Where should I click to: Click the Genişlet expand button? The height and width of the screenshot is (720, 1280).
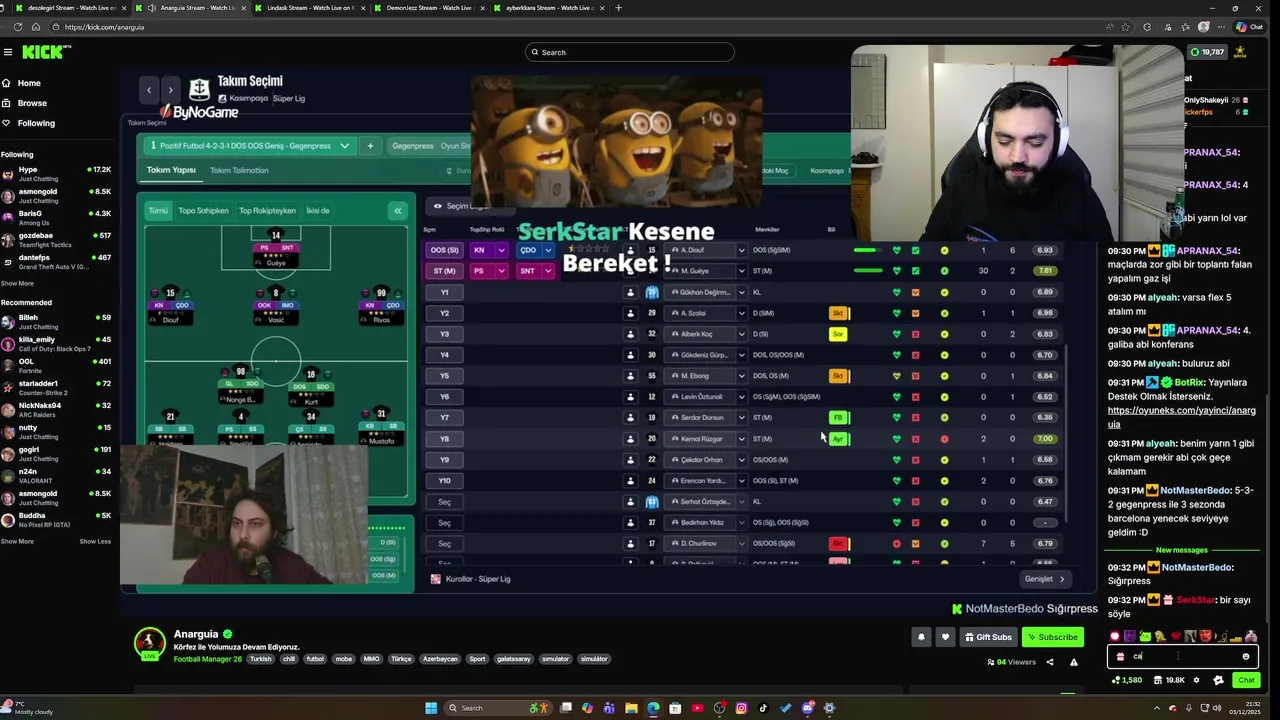click(1045, 579)
